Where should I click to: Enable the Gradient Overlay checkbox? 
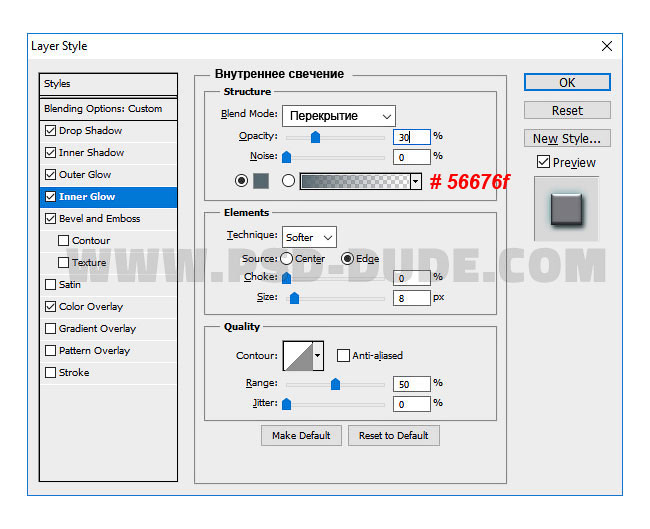coord(50,328)
